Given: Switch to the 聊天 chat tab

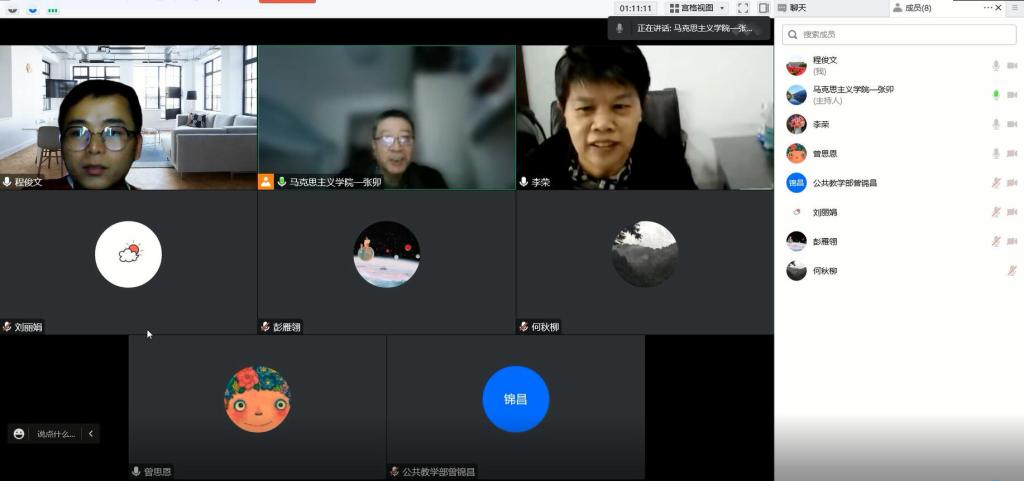Looking at the screenshot, I should coord(797,8).
